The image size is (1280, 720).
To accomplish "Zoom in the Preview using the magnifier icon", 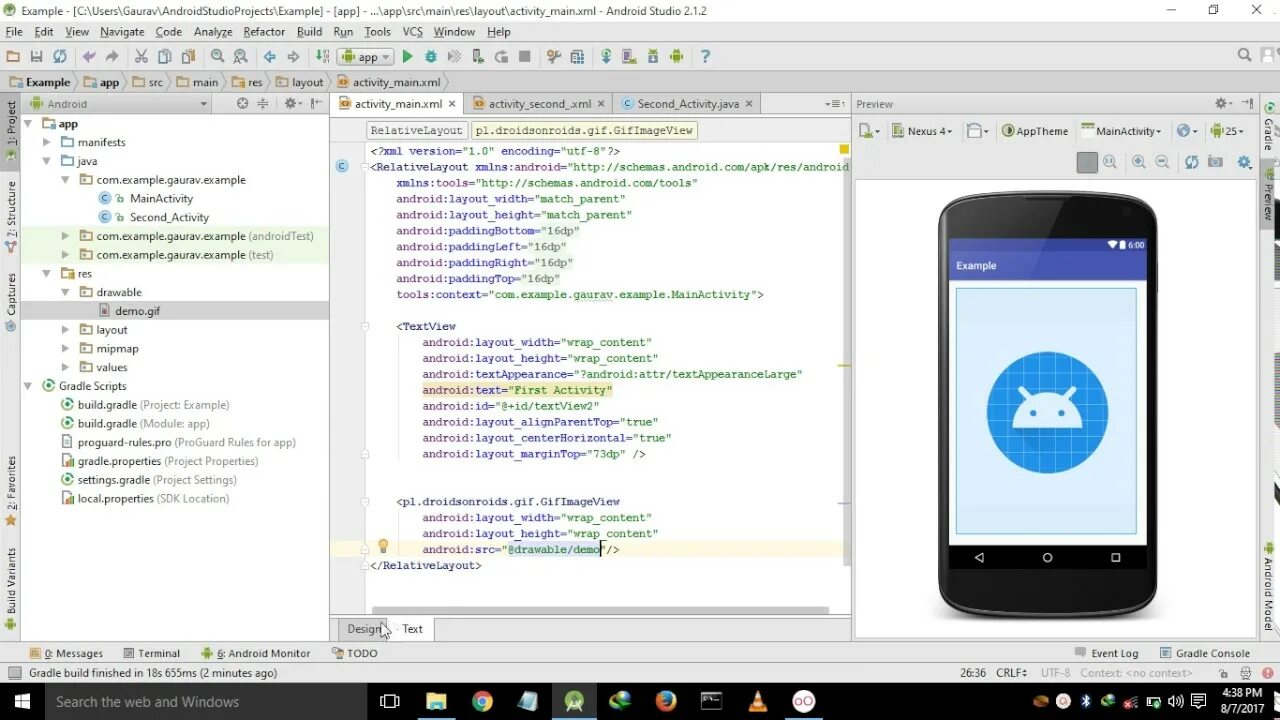I will (1139, 162).
